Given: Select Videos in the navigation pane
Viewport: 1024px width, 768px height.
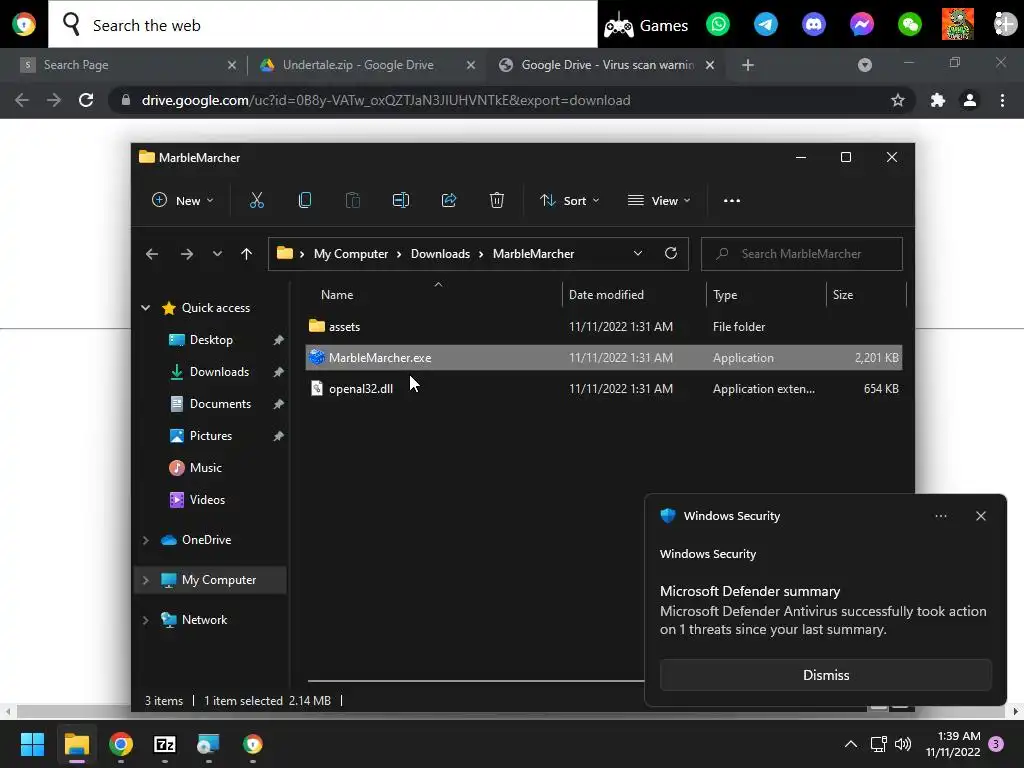Looking at the screenshot, I should click(x=207, y=500).
